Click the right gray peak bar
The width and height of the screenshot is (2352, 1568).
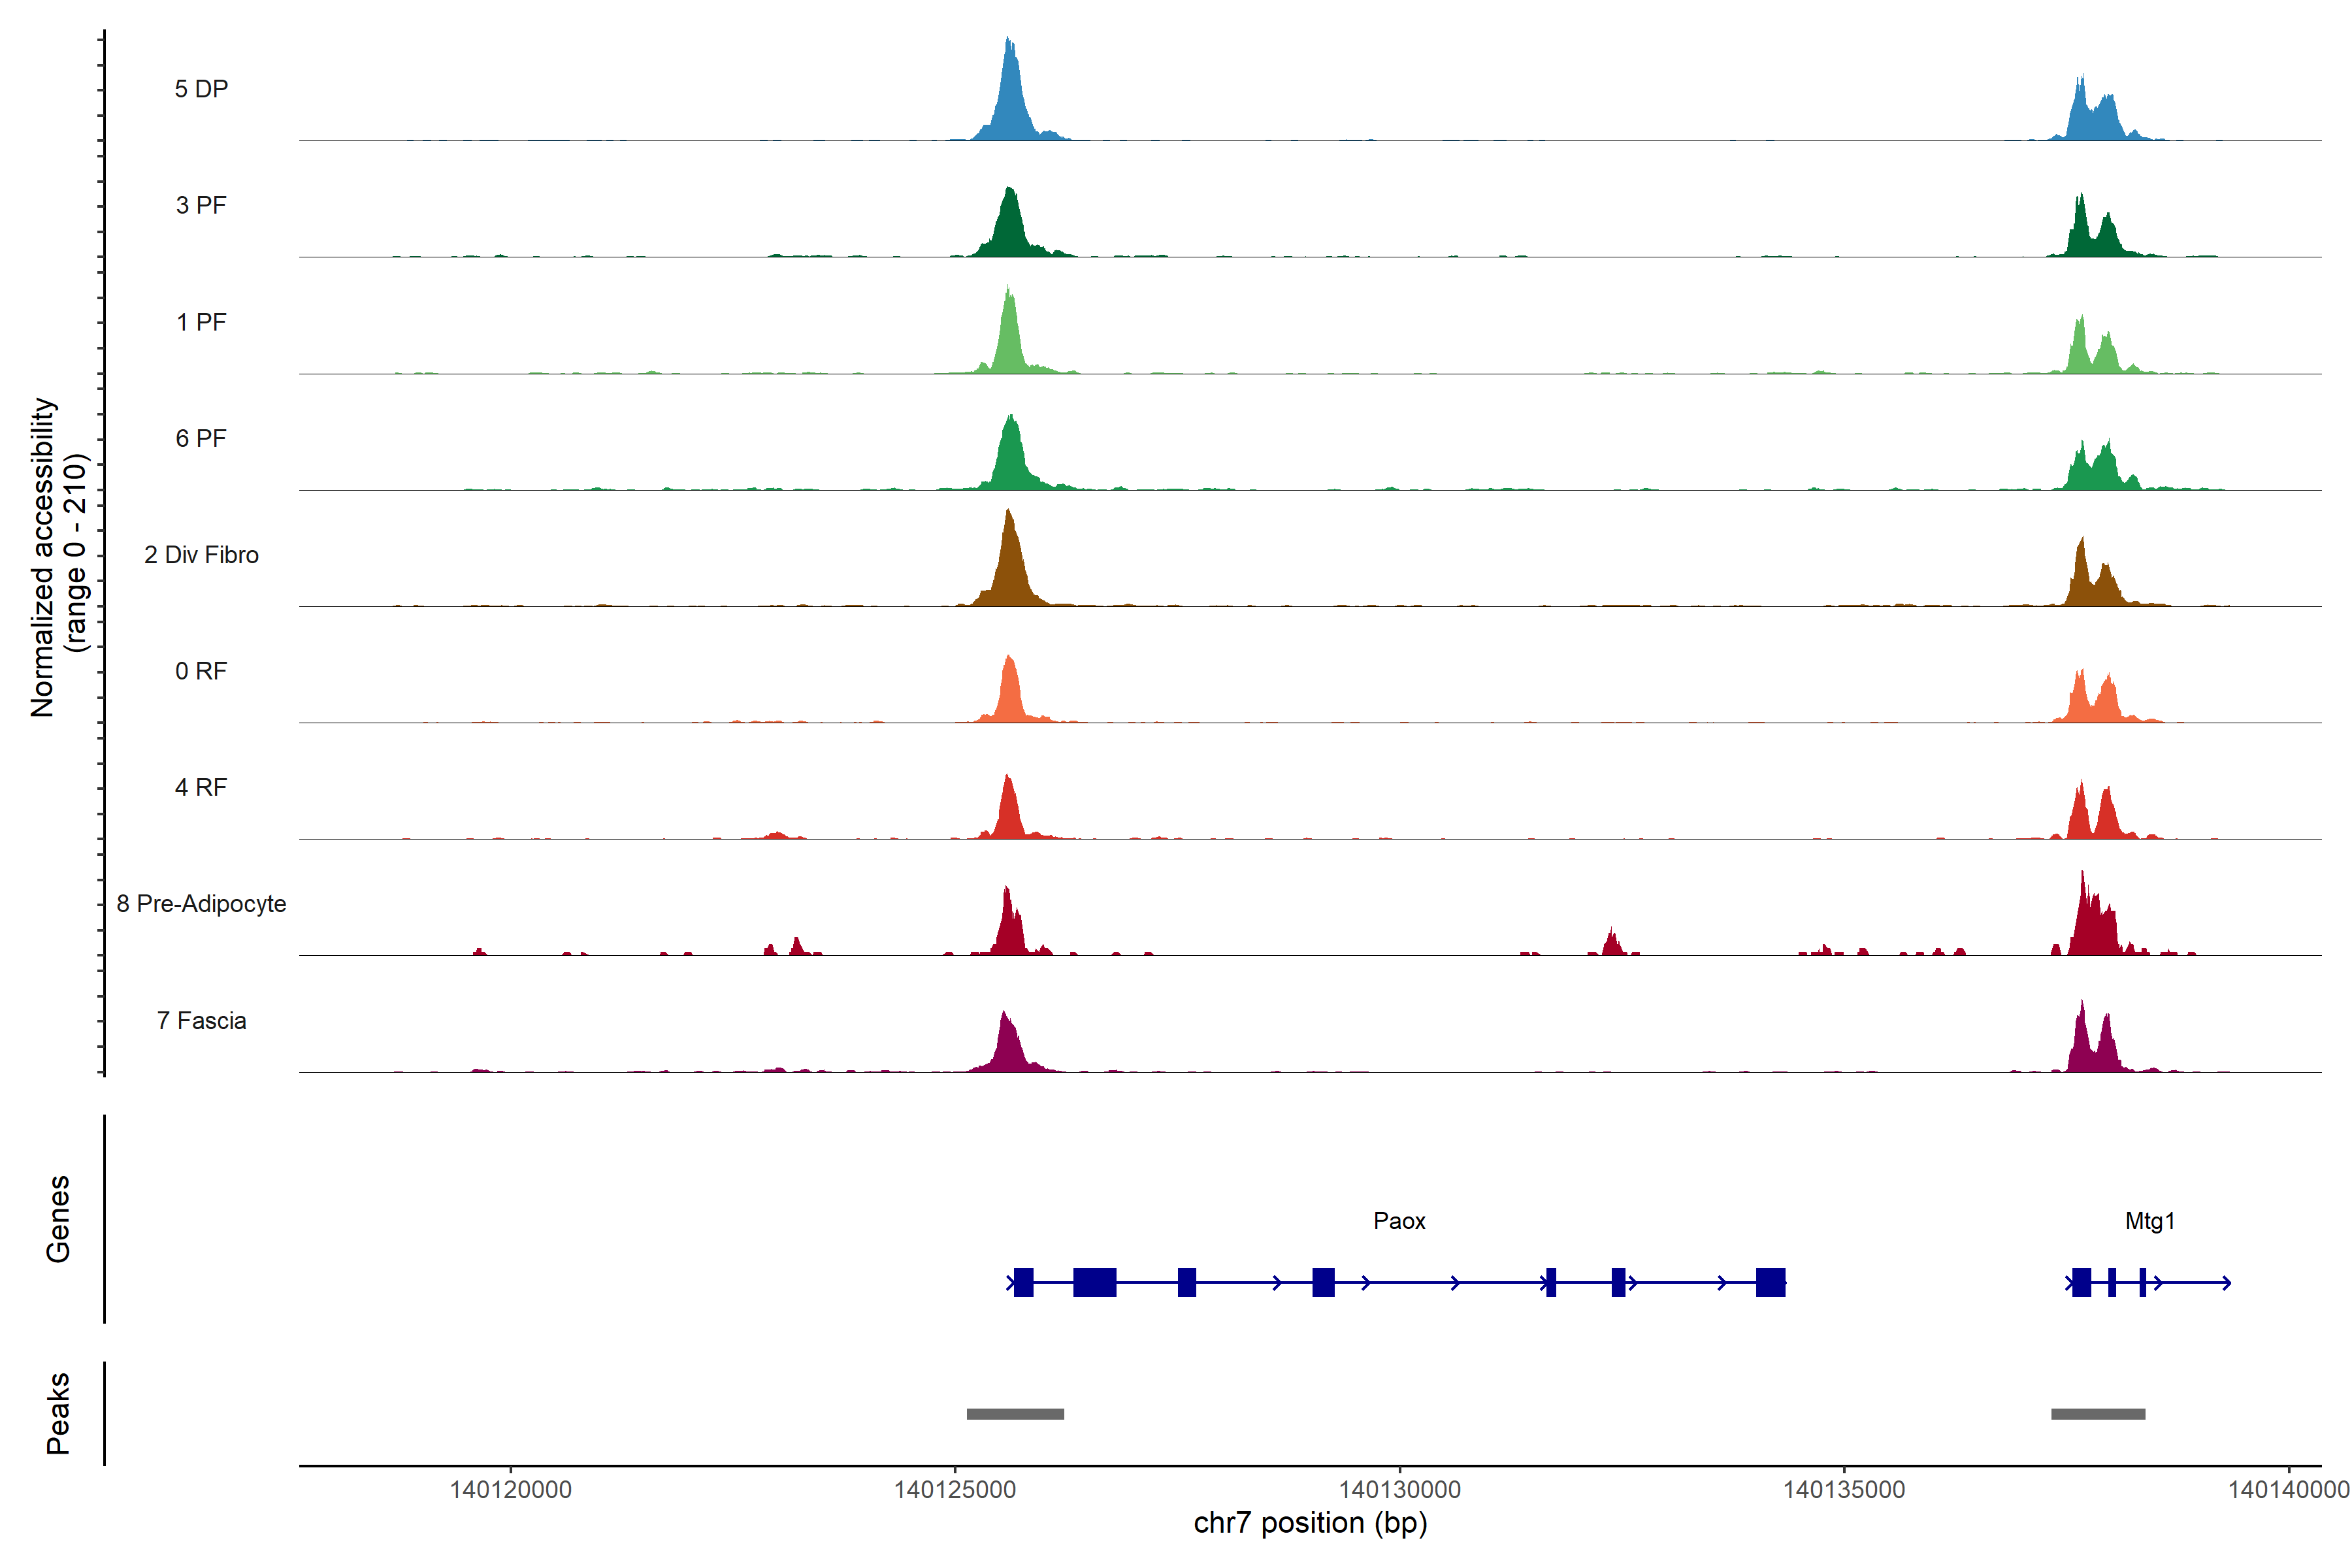coord(2097,1413)
